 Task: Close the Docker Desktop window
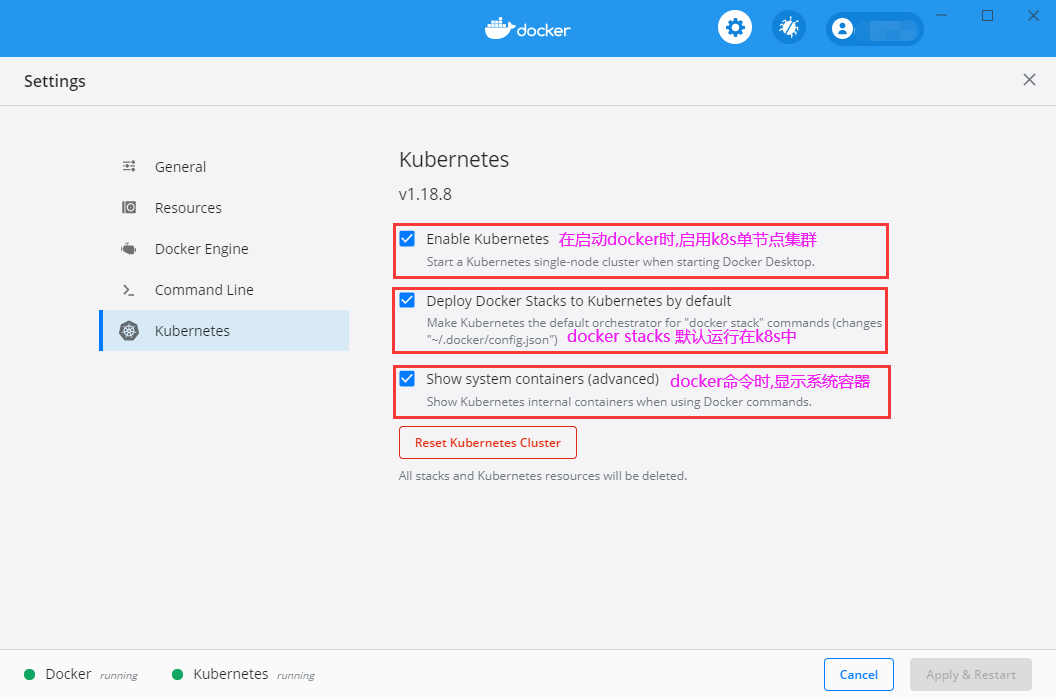pyautogui.click(x=1033, y=15)
